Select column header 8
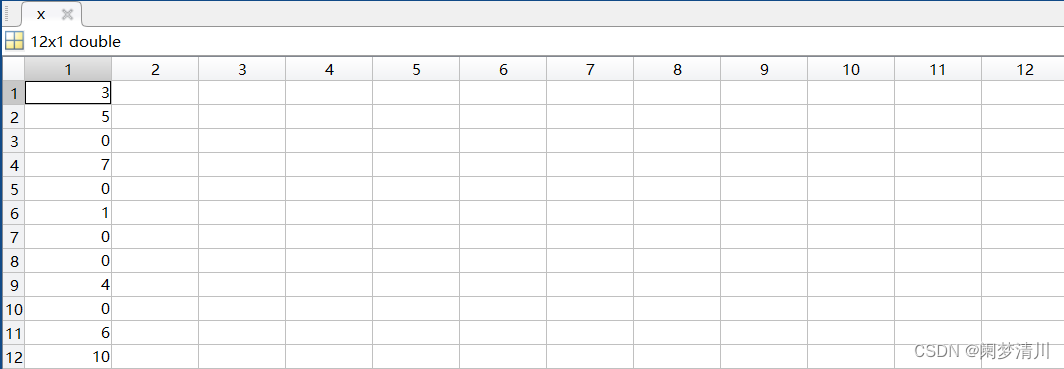The width and height of the screenshot is (1064, 369). coord(677,69)
